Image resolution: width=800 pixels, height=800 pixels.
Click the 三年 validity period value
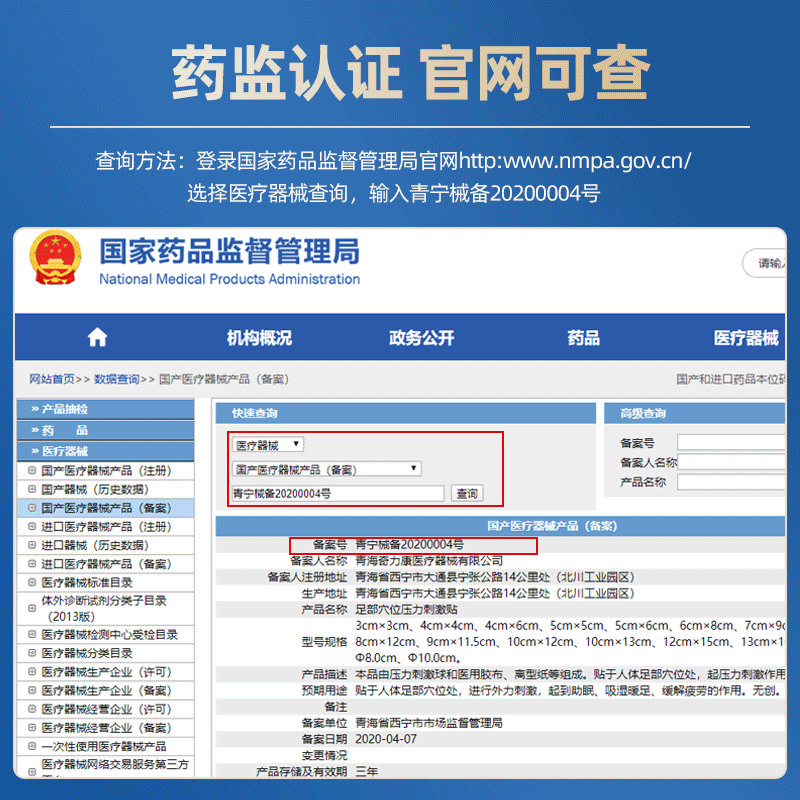pos(366,771)
